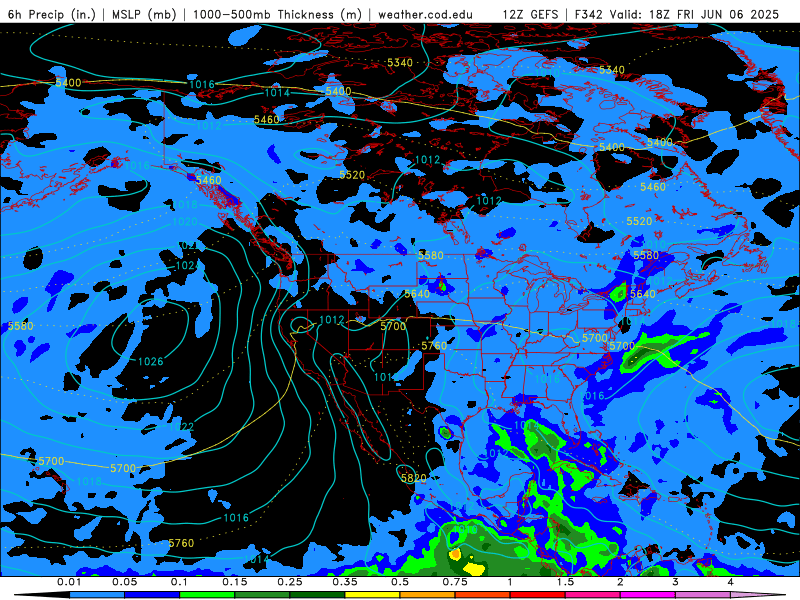Click the orange 0.5 legend swatch
Image resolution: width=800 pixels, height=600 pixels.
click(427, 595)
